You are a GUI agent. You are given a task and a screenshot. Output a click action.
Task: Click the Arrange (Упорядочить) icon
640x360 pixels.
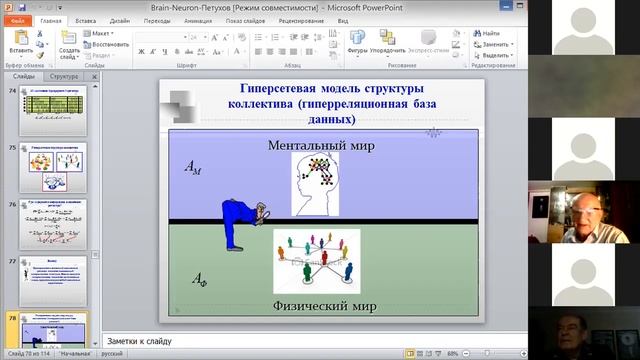tap(387, 38)
